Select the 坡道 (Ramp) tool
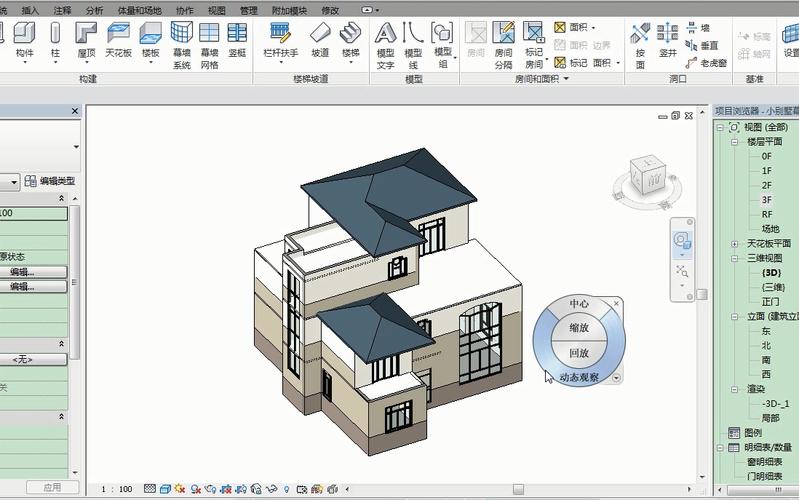 coord(320,40)
